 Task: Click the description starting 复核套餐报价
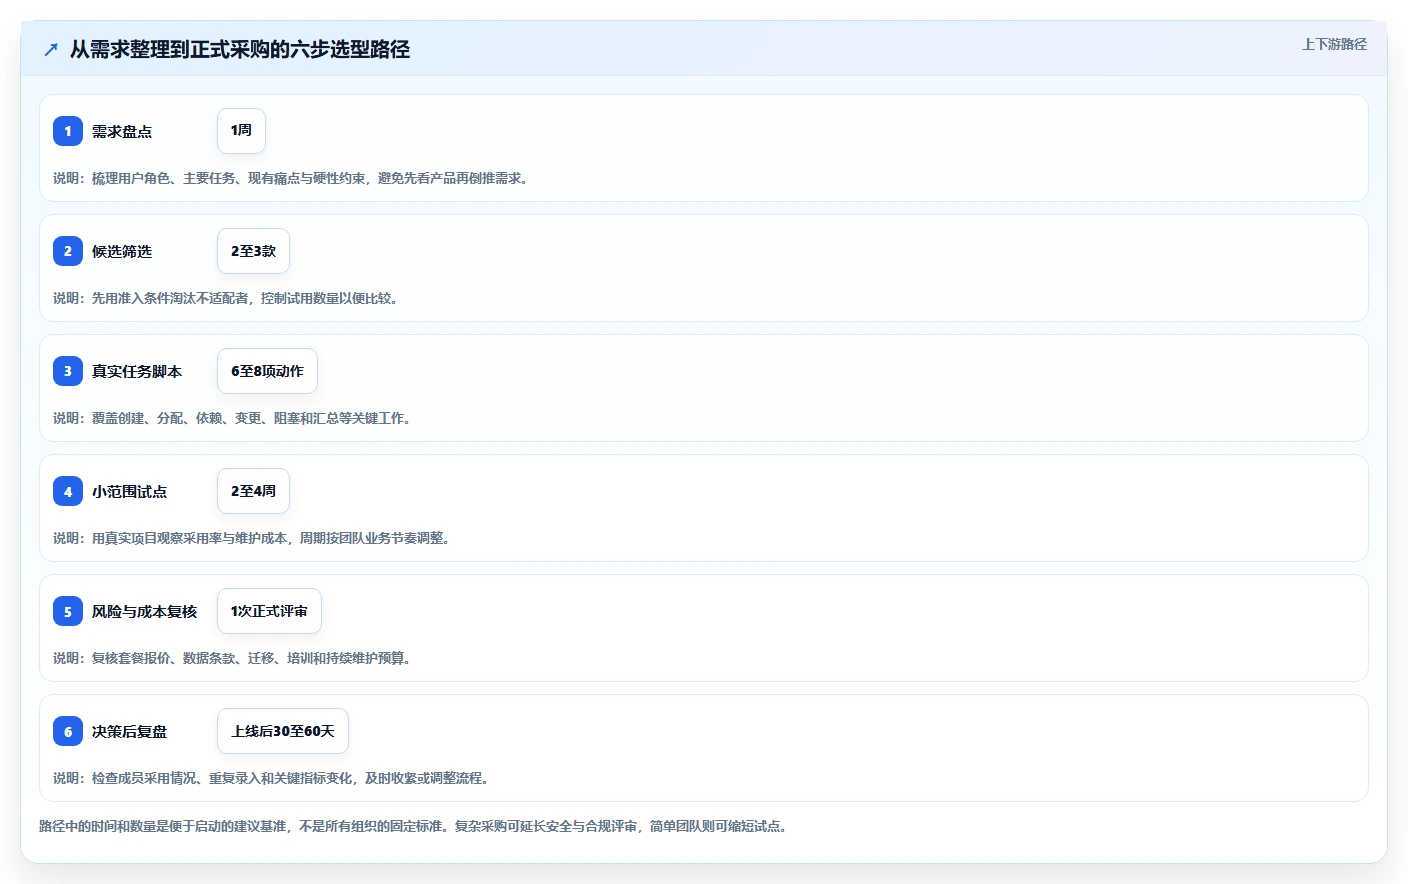coord(232,658)
